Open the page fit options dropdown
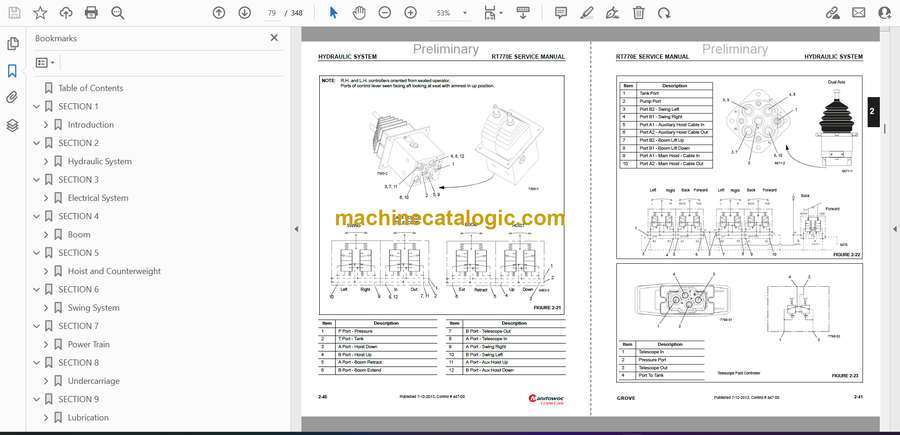This screenshot has width=900, height=435. 493,13
